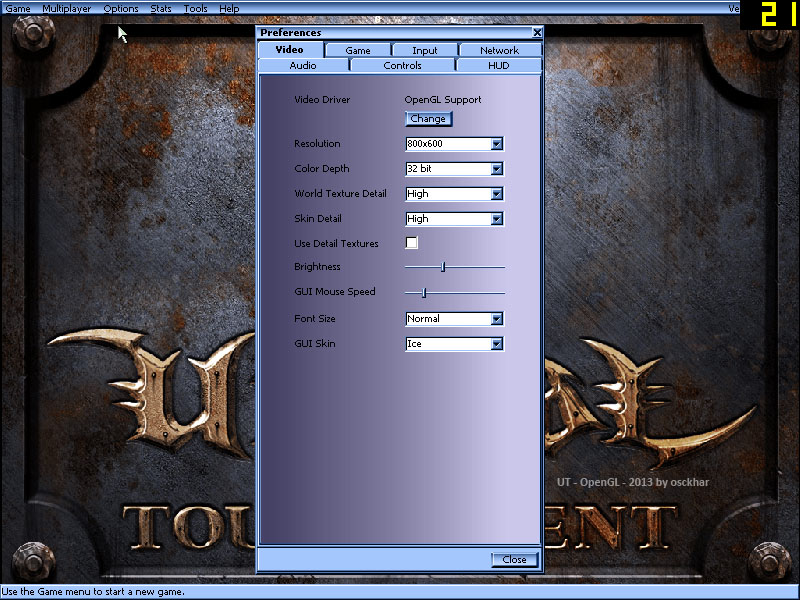This screenshot has width=800, height=600.
Task: Switch to the Video tab
Action: coord(290,49)
